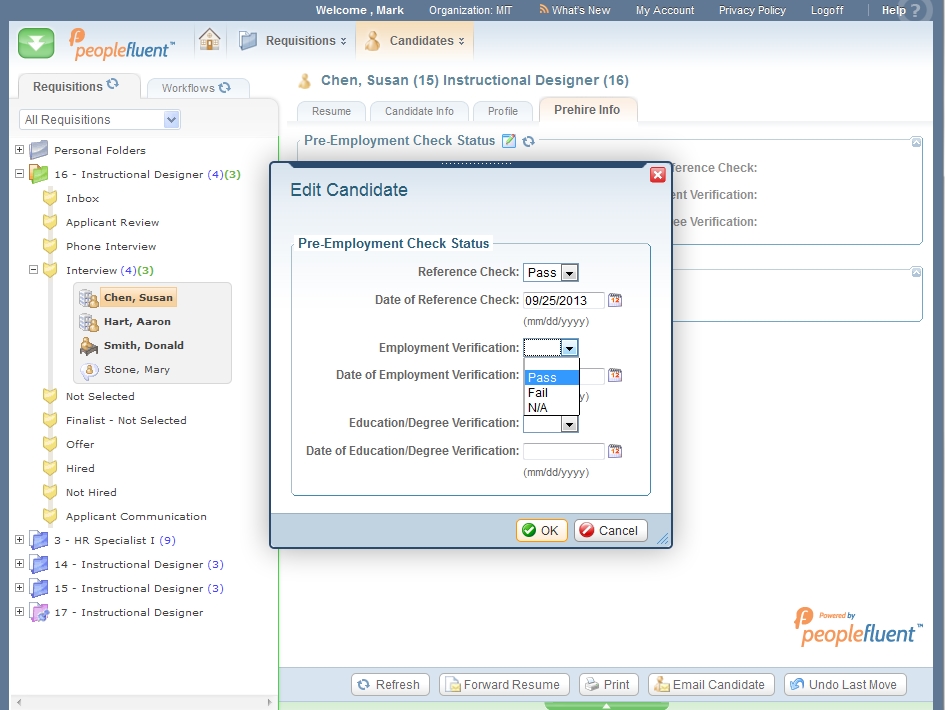Collapse the Interview folder node
The image size is (945, 710).
point(33,270)
